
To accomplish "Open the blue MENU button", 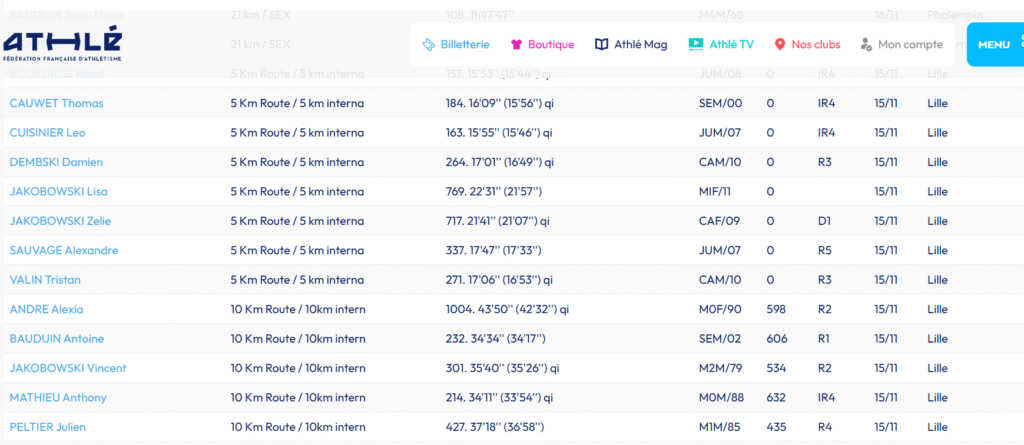I will (994, 45).
